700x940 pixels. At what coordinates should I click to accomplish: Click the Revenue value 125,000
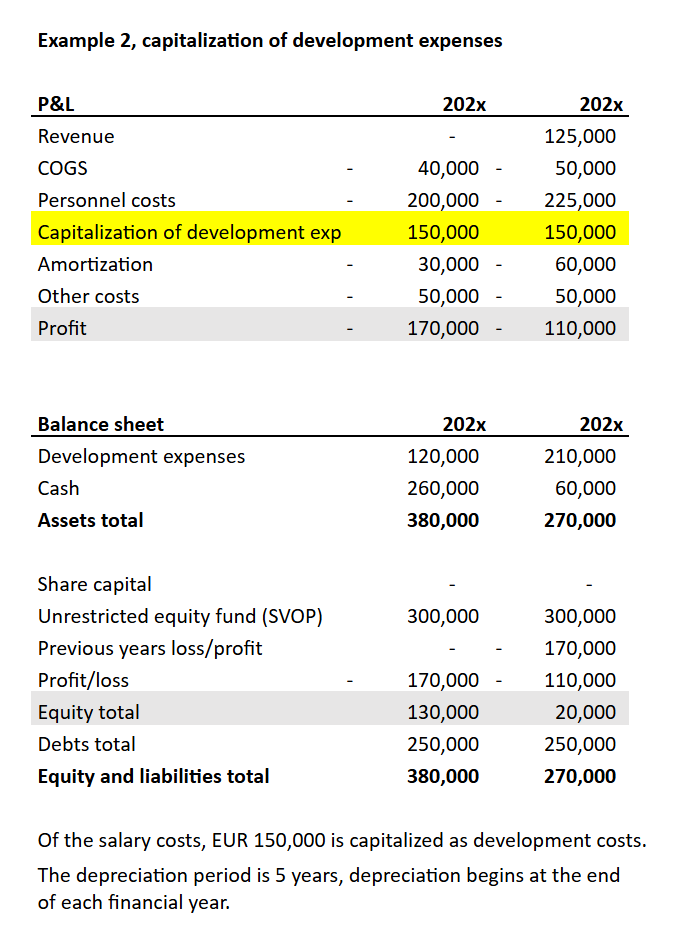(x=580, y=136)
